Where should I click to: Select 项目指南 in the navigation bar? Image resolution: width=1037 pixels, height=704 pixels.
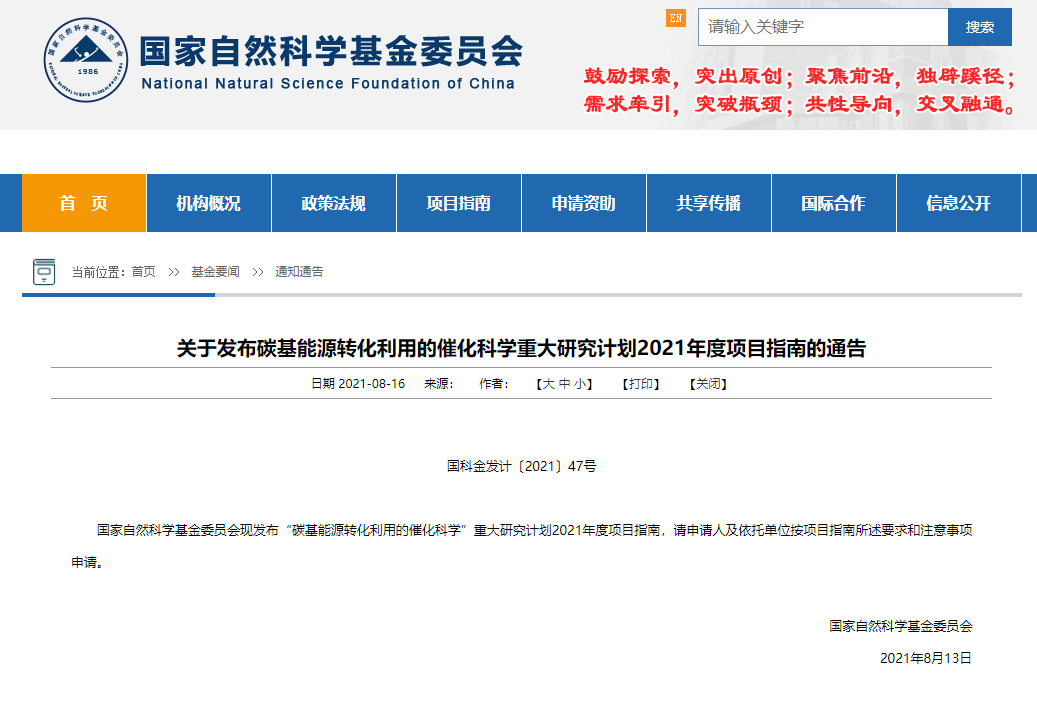[458, 203]
